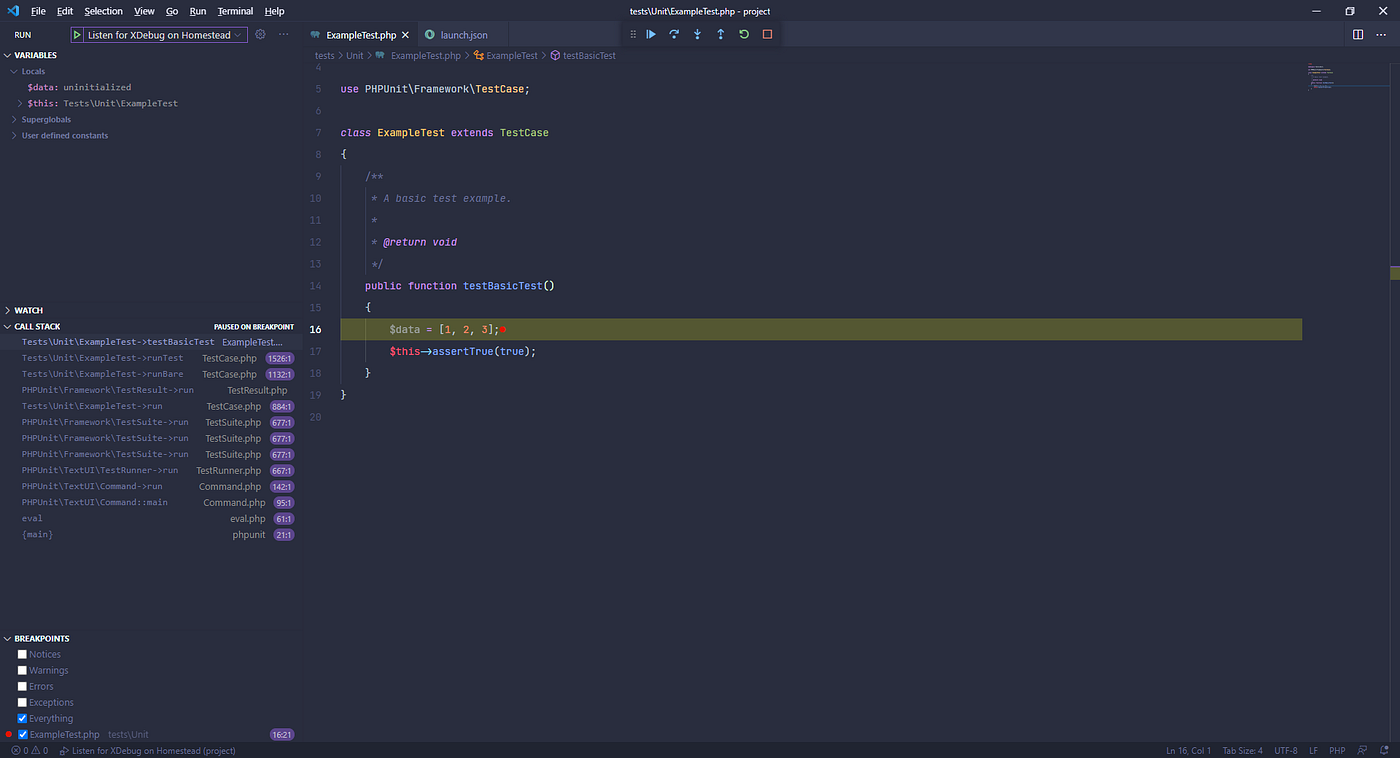This screenshot has width=1400, height=758.
Task: Toggle the Warnings breakpoint checkbox
Action: coord(22,670)
